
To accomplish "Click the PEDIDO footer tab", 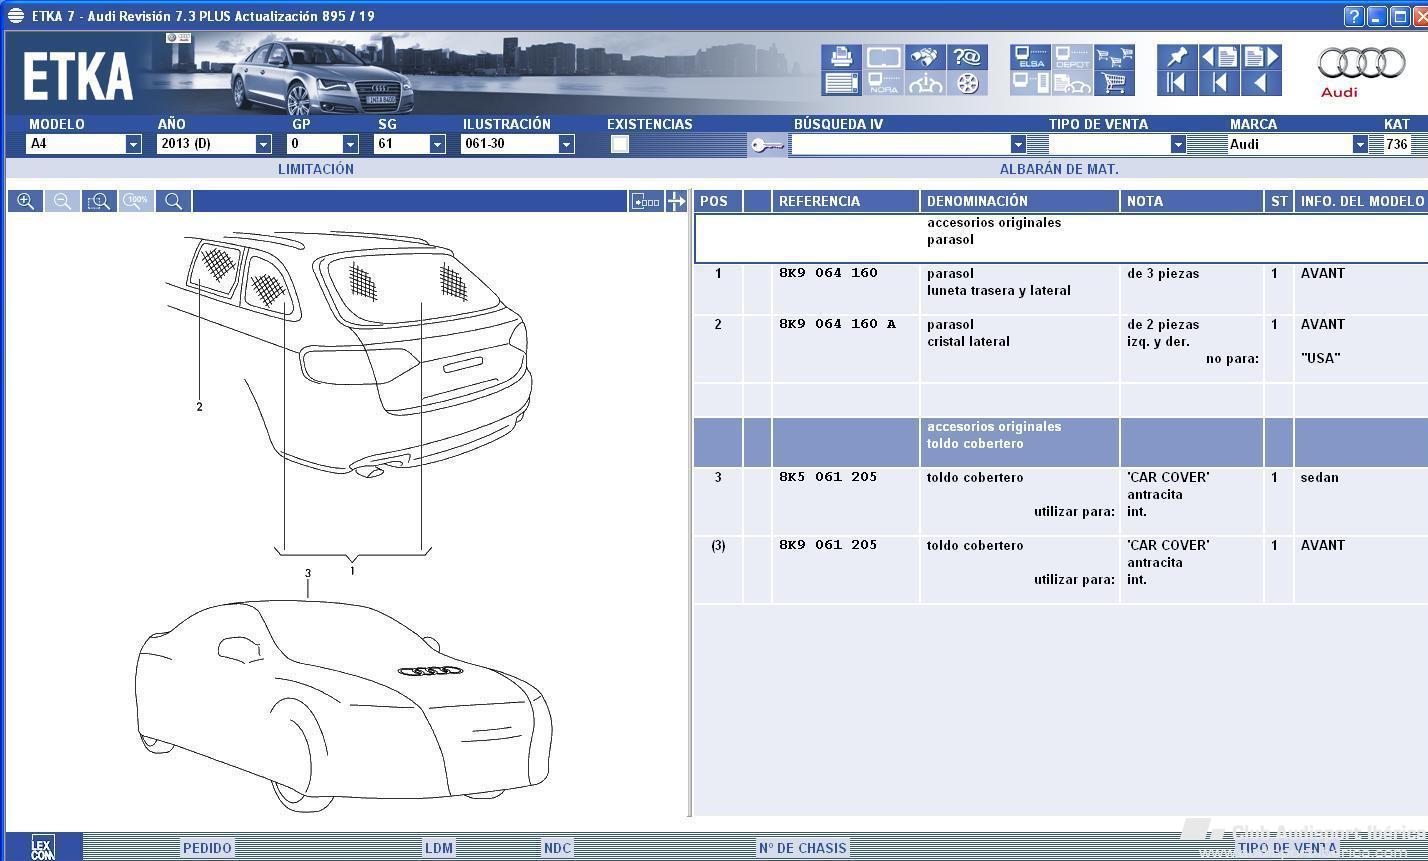I will click(x=207, y=848).
